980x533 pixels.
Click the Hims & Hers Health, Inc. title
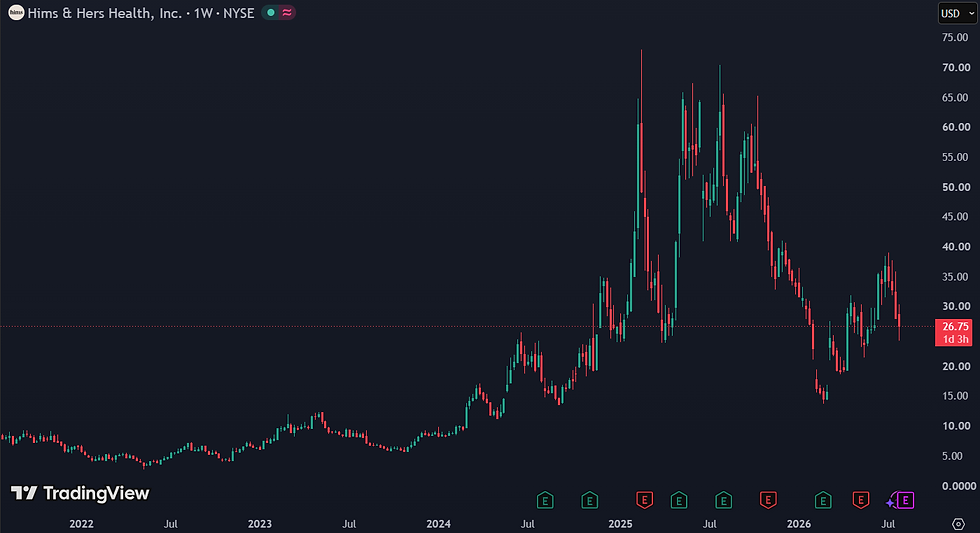click(x=104, y=13)
